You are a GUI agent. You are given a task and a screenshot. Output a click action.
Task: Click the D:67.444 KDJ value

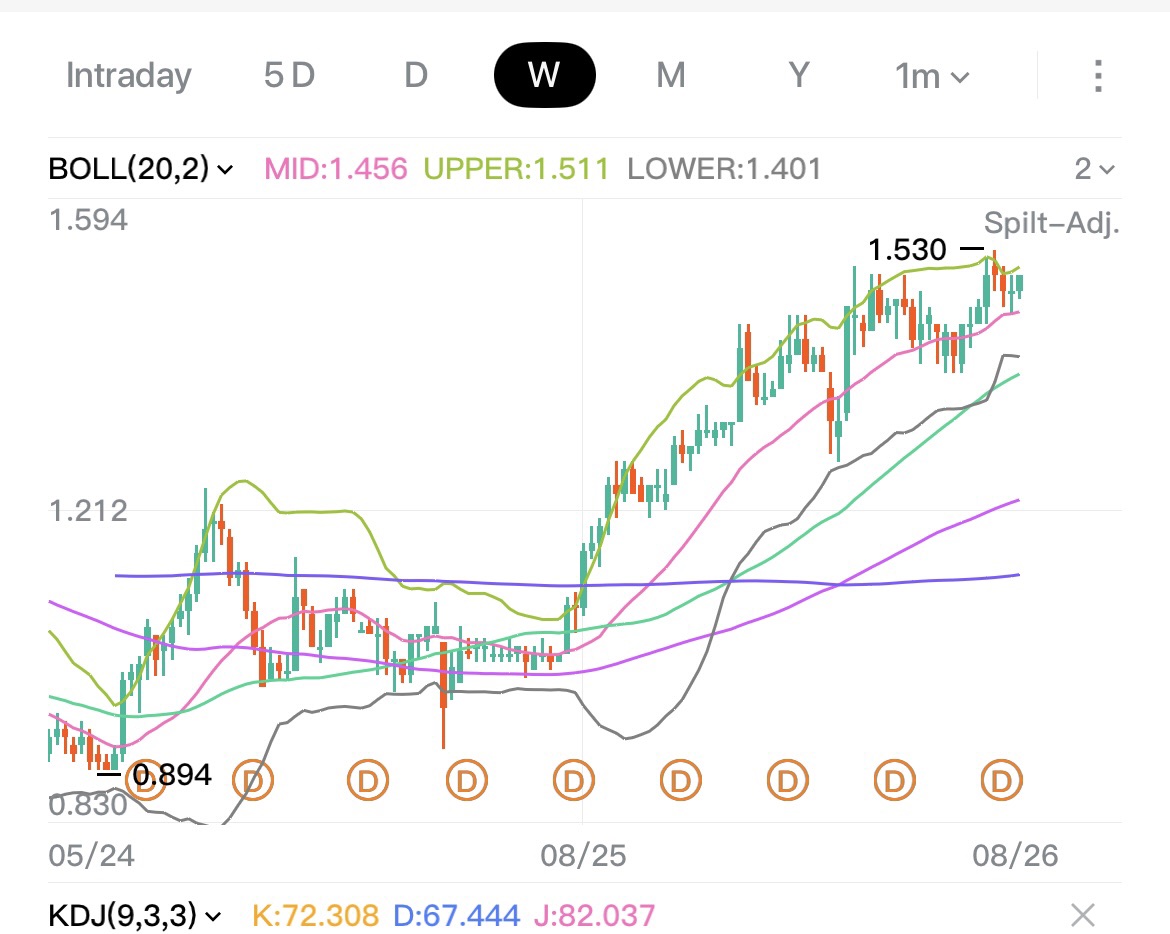pyautogui.click(x=456, y=915)
